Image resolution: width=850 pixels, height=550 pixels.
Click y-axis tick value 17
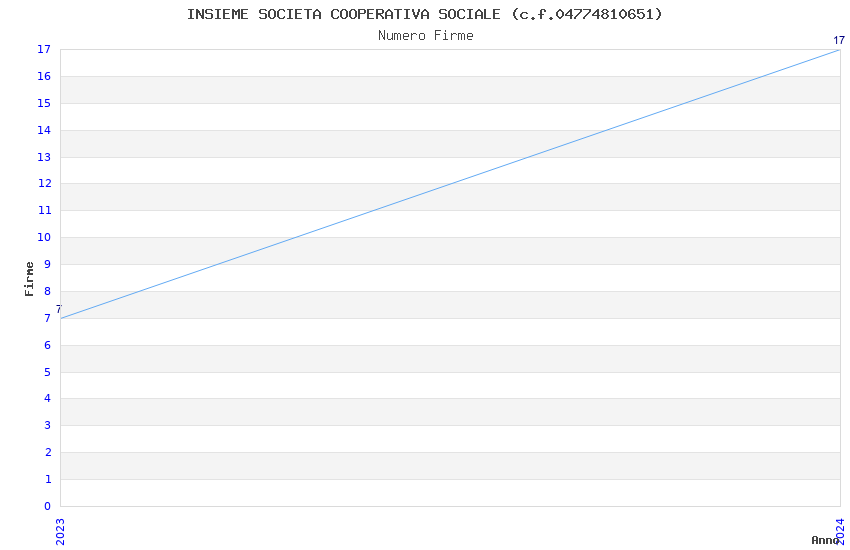44,49
